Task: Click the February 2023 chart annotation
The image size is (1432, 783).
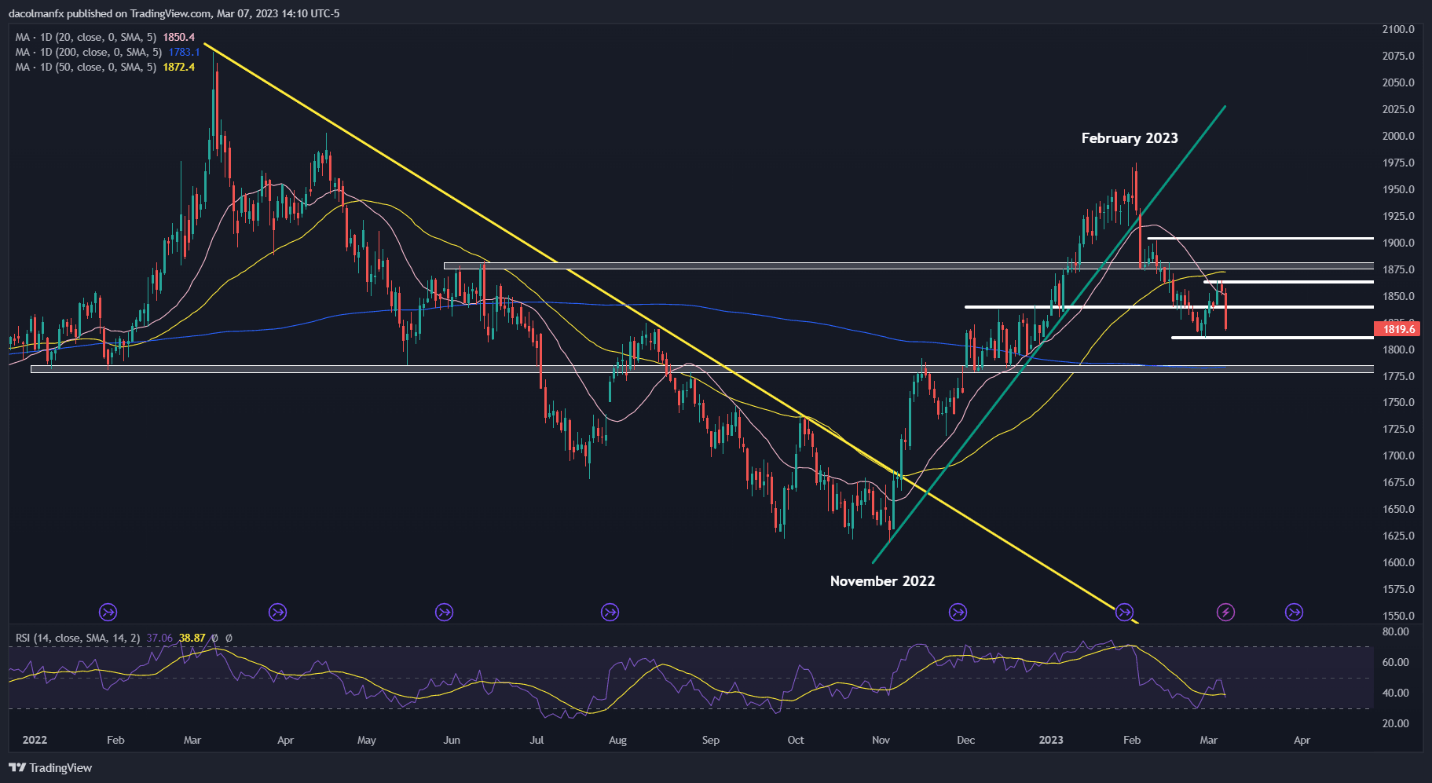Action: tap(1129, 138)
